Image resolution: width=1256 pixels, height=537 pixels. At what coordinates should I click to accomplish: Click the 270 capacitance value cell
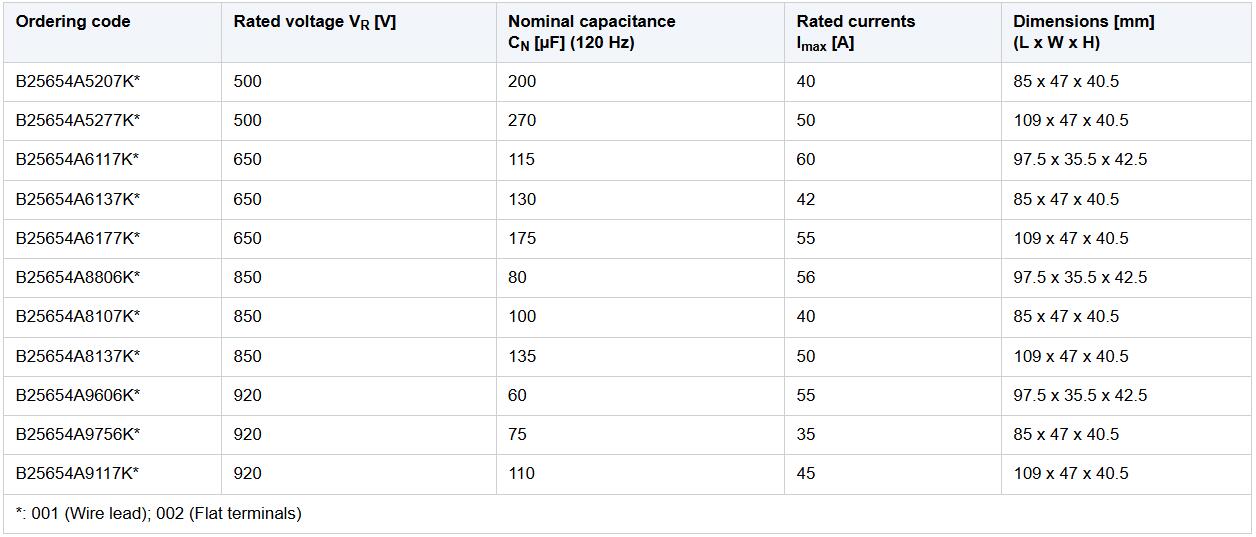pos(522,120)
